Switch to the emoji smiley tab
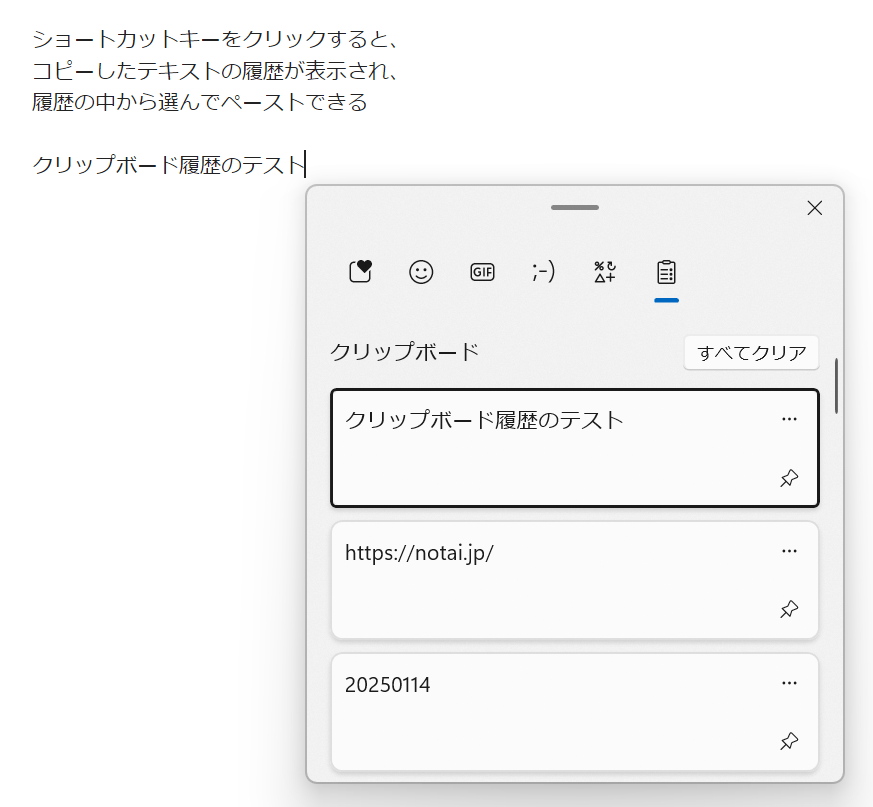This screenshot has width=873, height=807. (x=421, y=272)
